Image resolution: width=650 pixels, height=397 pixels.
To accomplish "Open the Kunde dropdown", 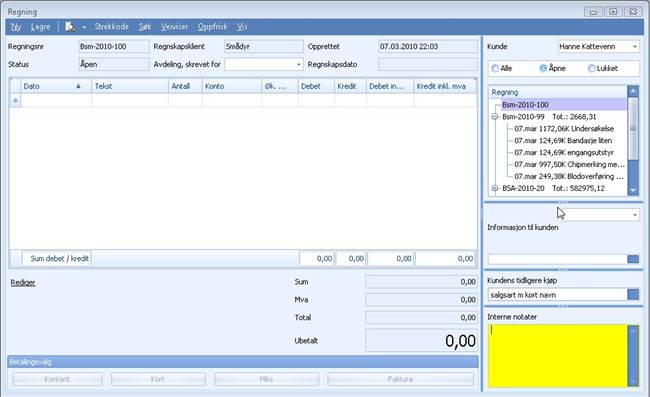I will click(635, 47).
